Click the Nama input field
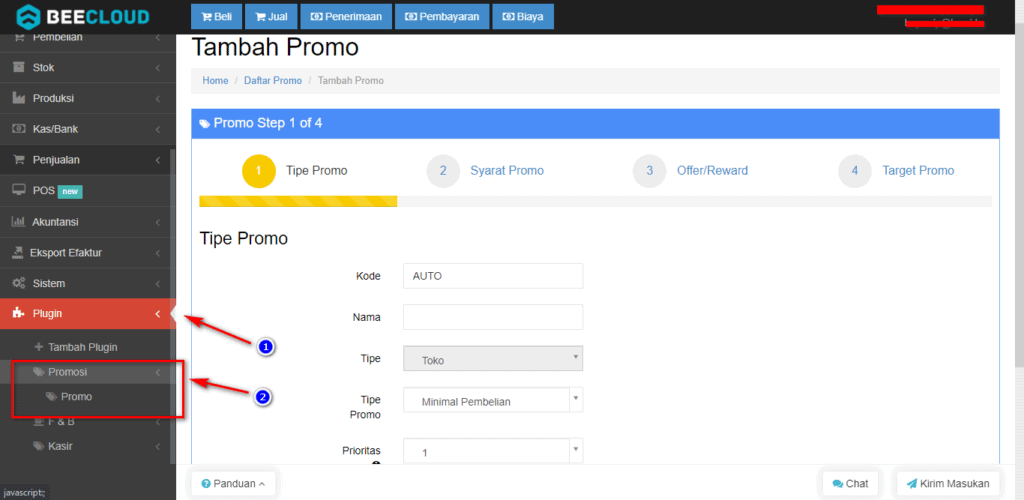 (492, 317)
